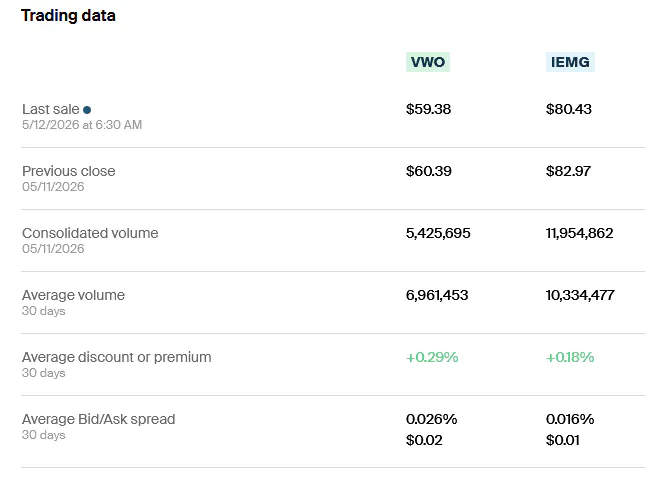Screen dimensions: 662x478
Task: Click VWO average volume 6,961,453
Action: point(437,295)
